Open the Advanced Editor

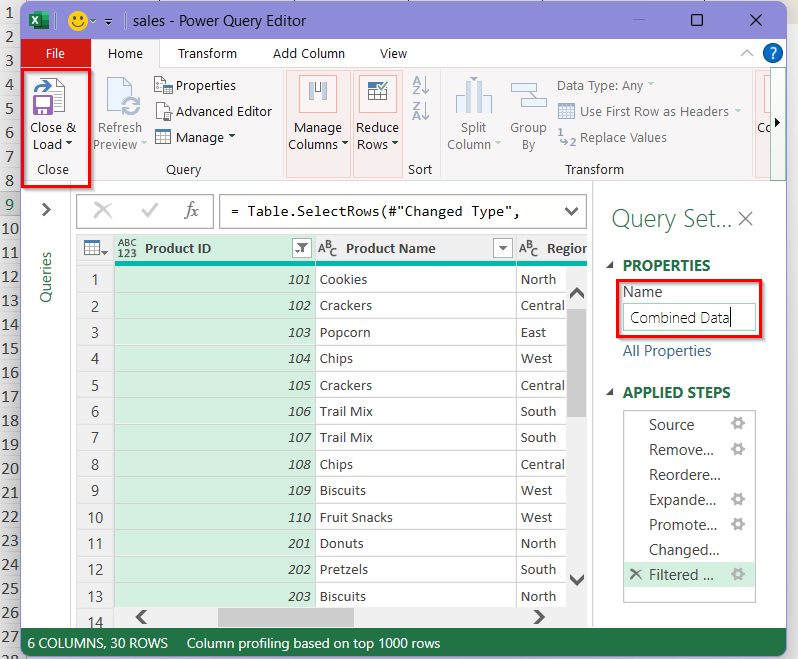click(213, 111)
